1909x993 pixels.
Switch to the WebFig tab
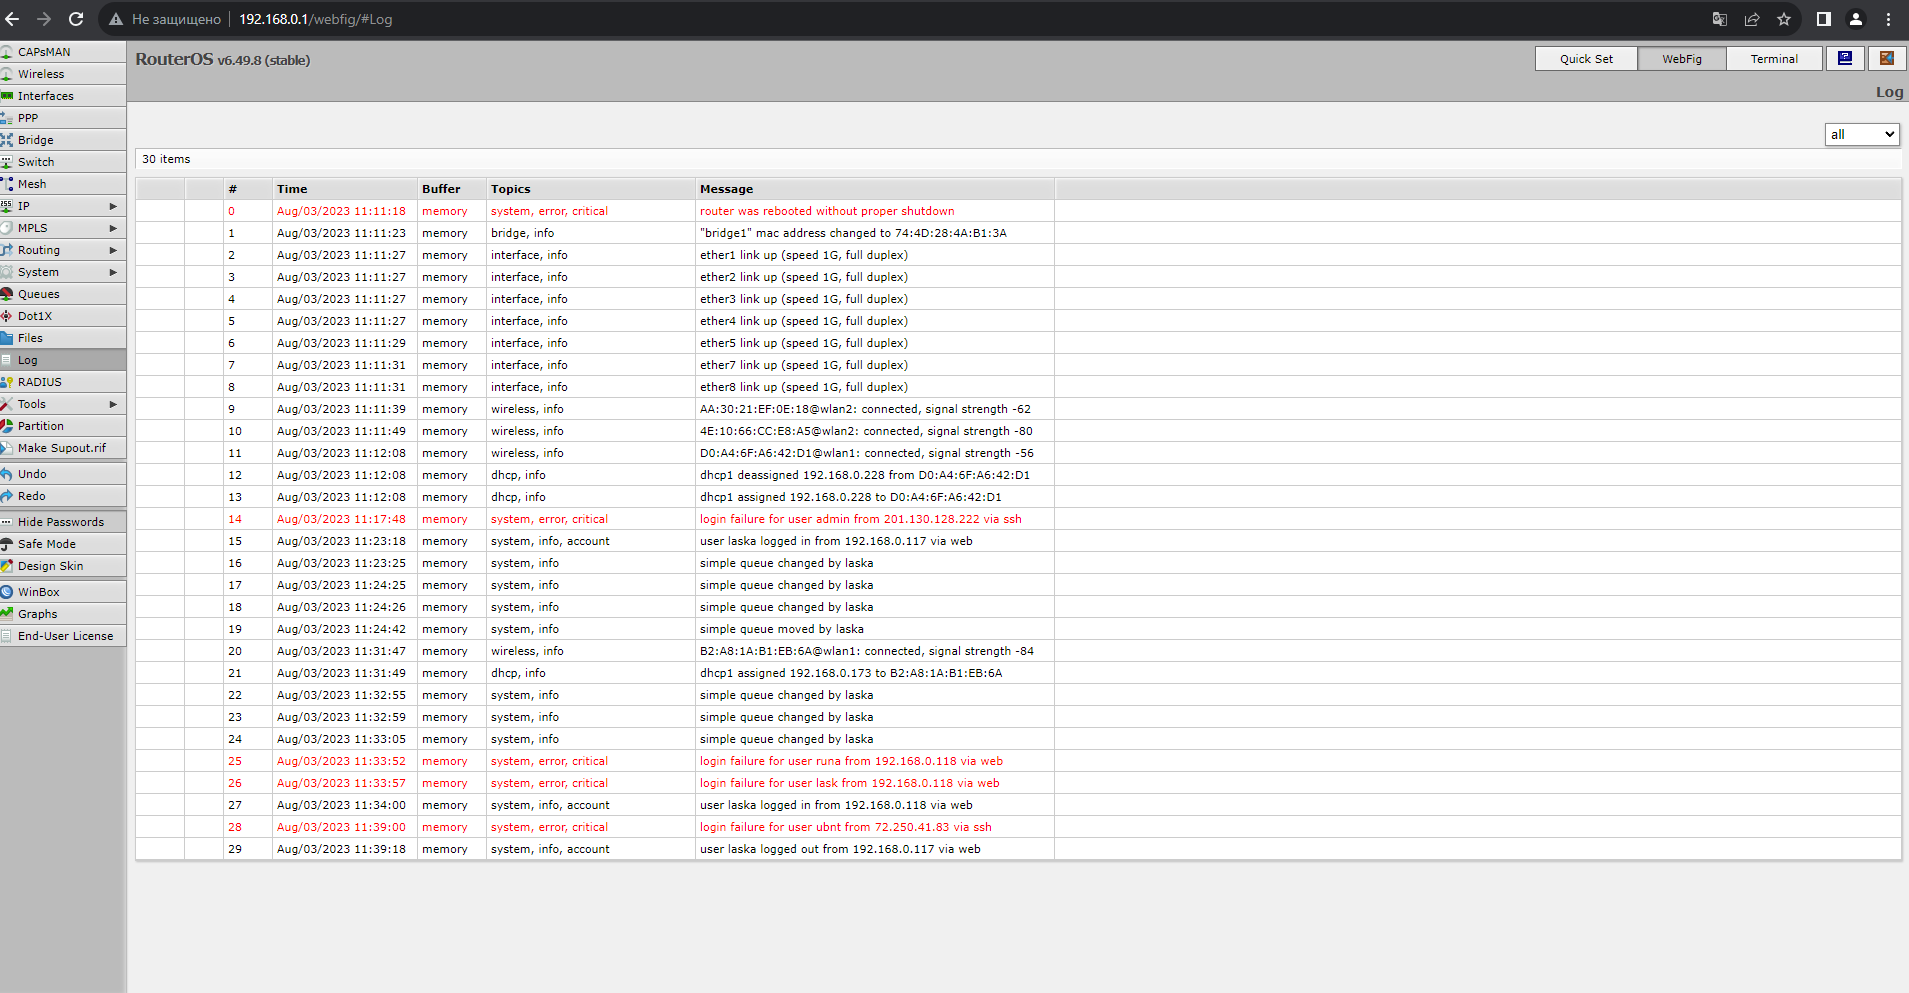[1682, 59]
